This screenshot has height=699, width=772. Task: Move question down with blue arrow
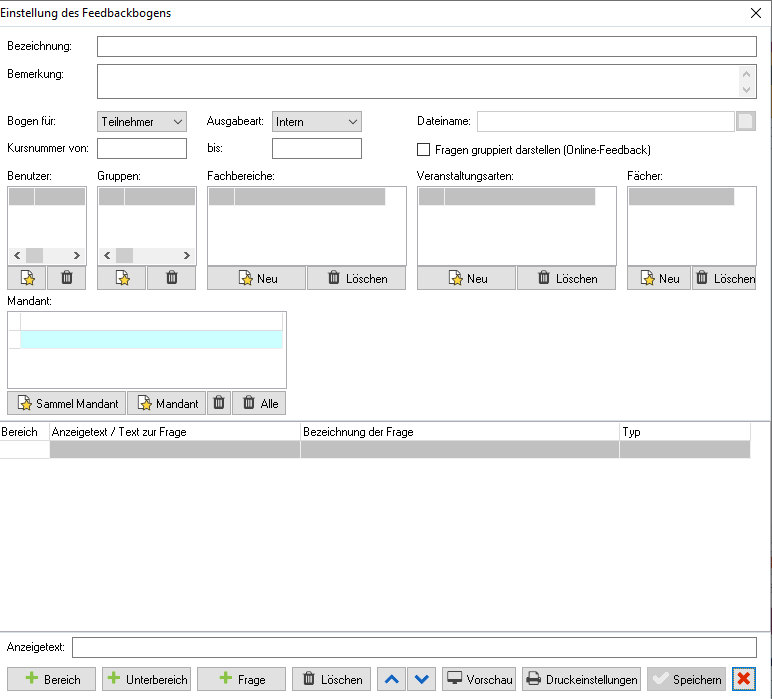422,679
